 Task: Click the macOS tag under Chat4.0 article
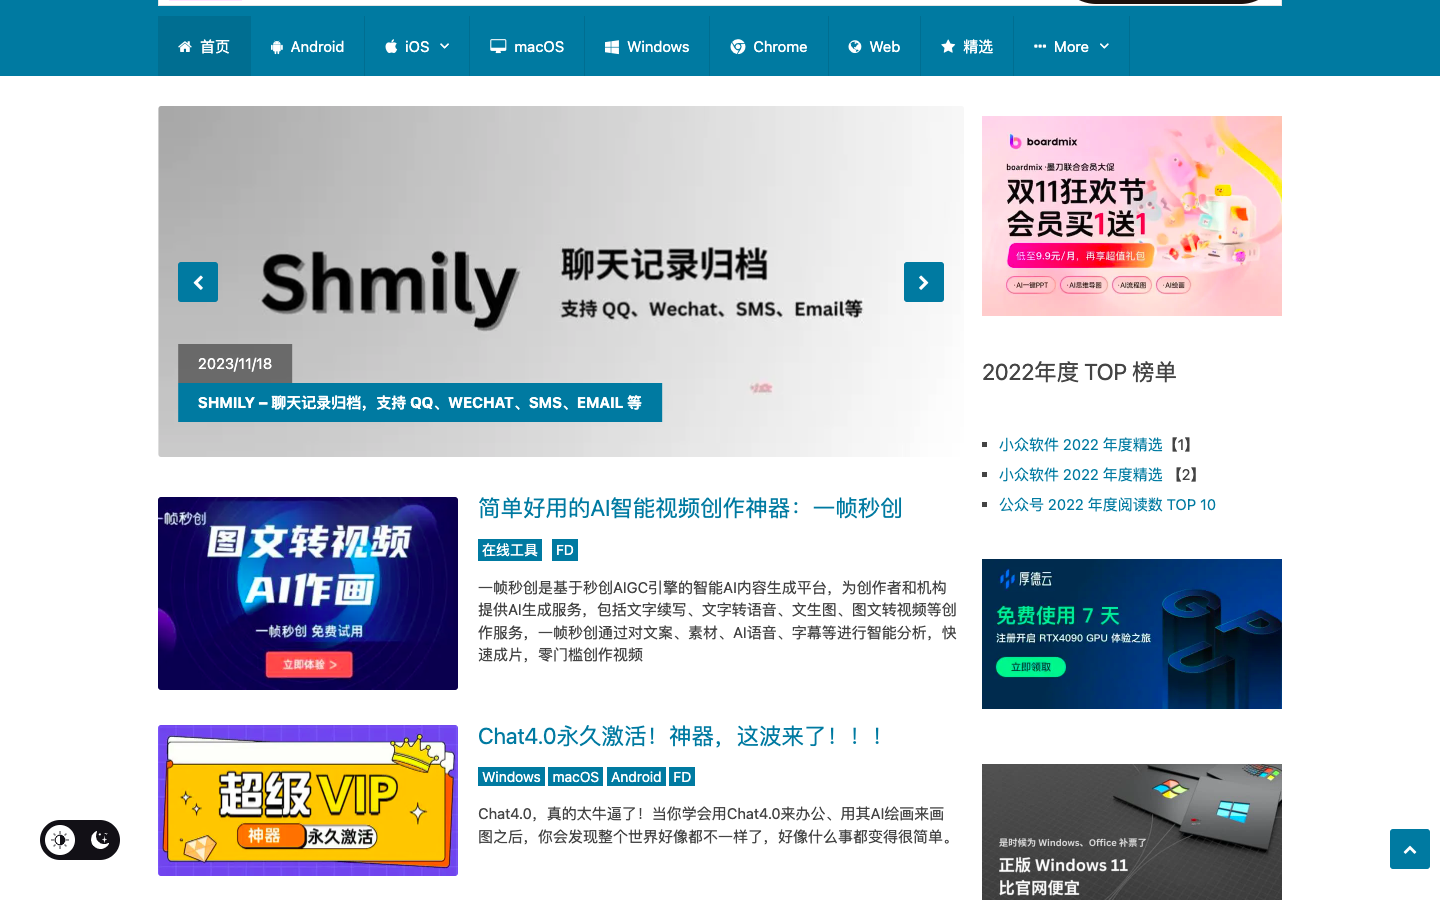(x=576, y=777)
